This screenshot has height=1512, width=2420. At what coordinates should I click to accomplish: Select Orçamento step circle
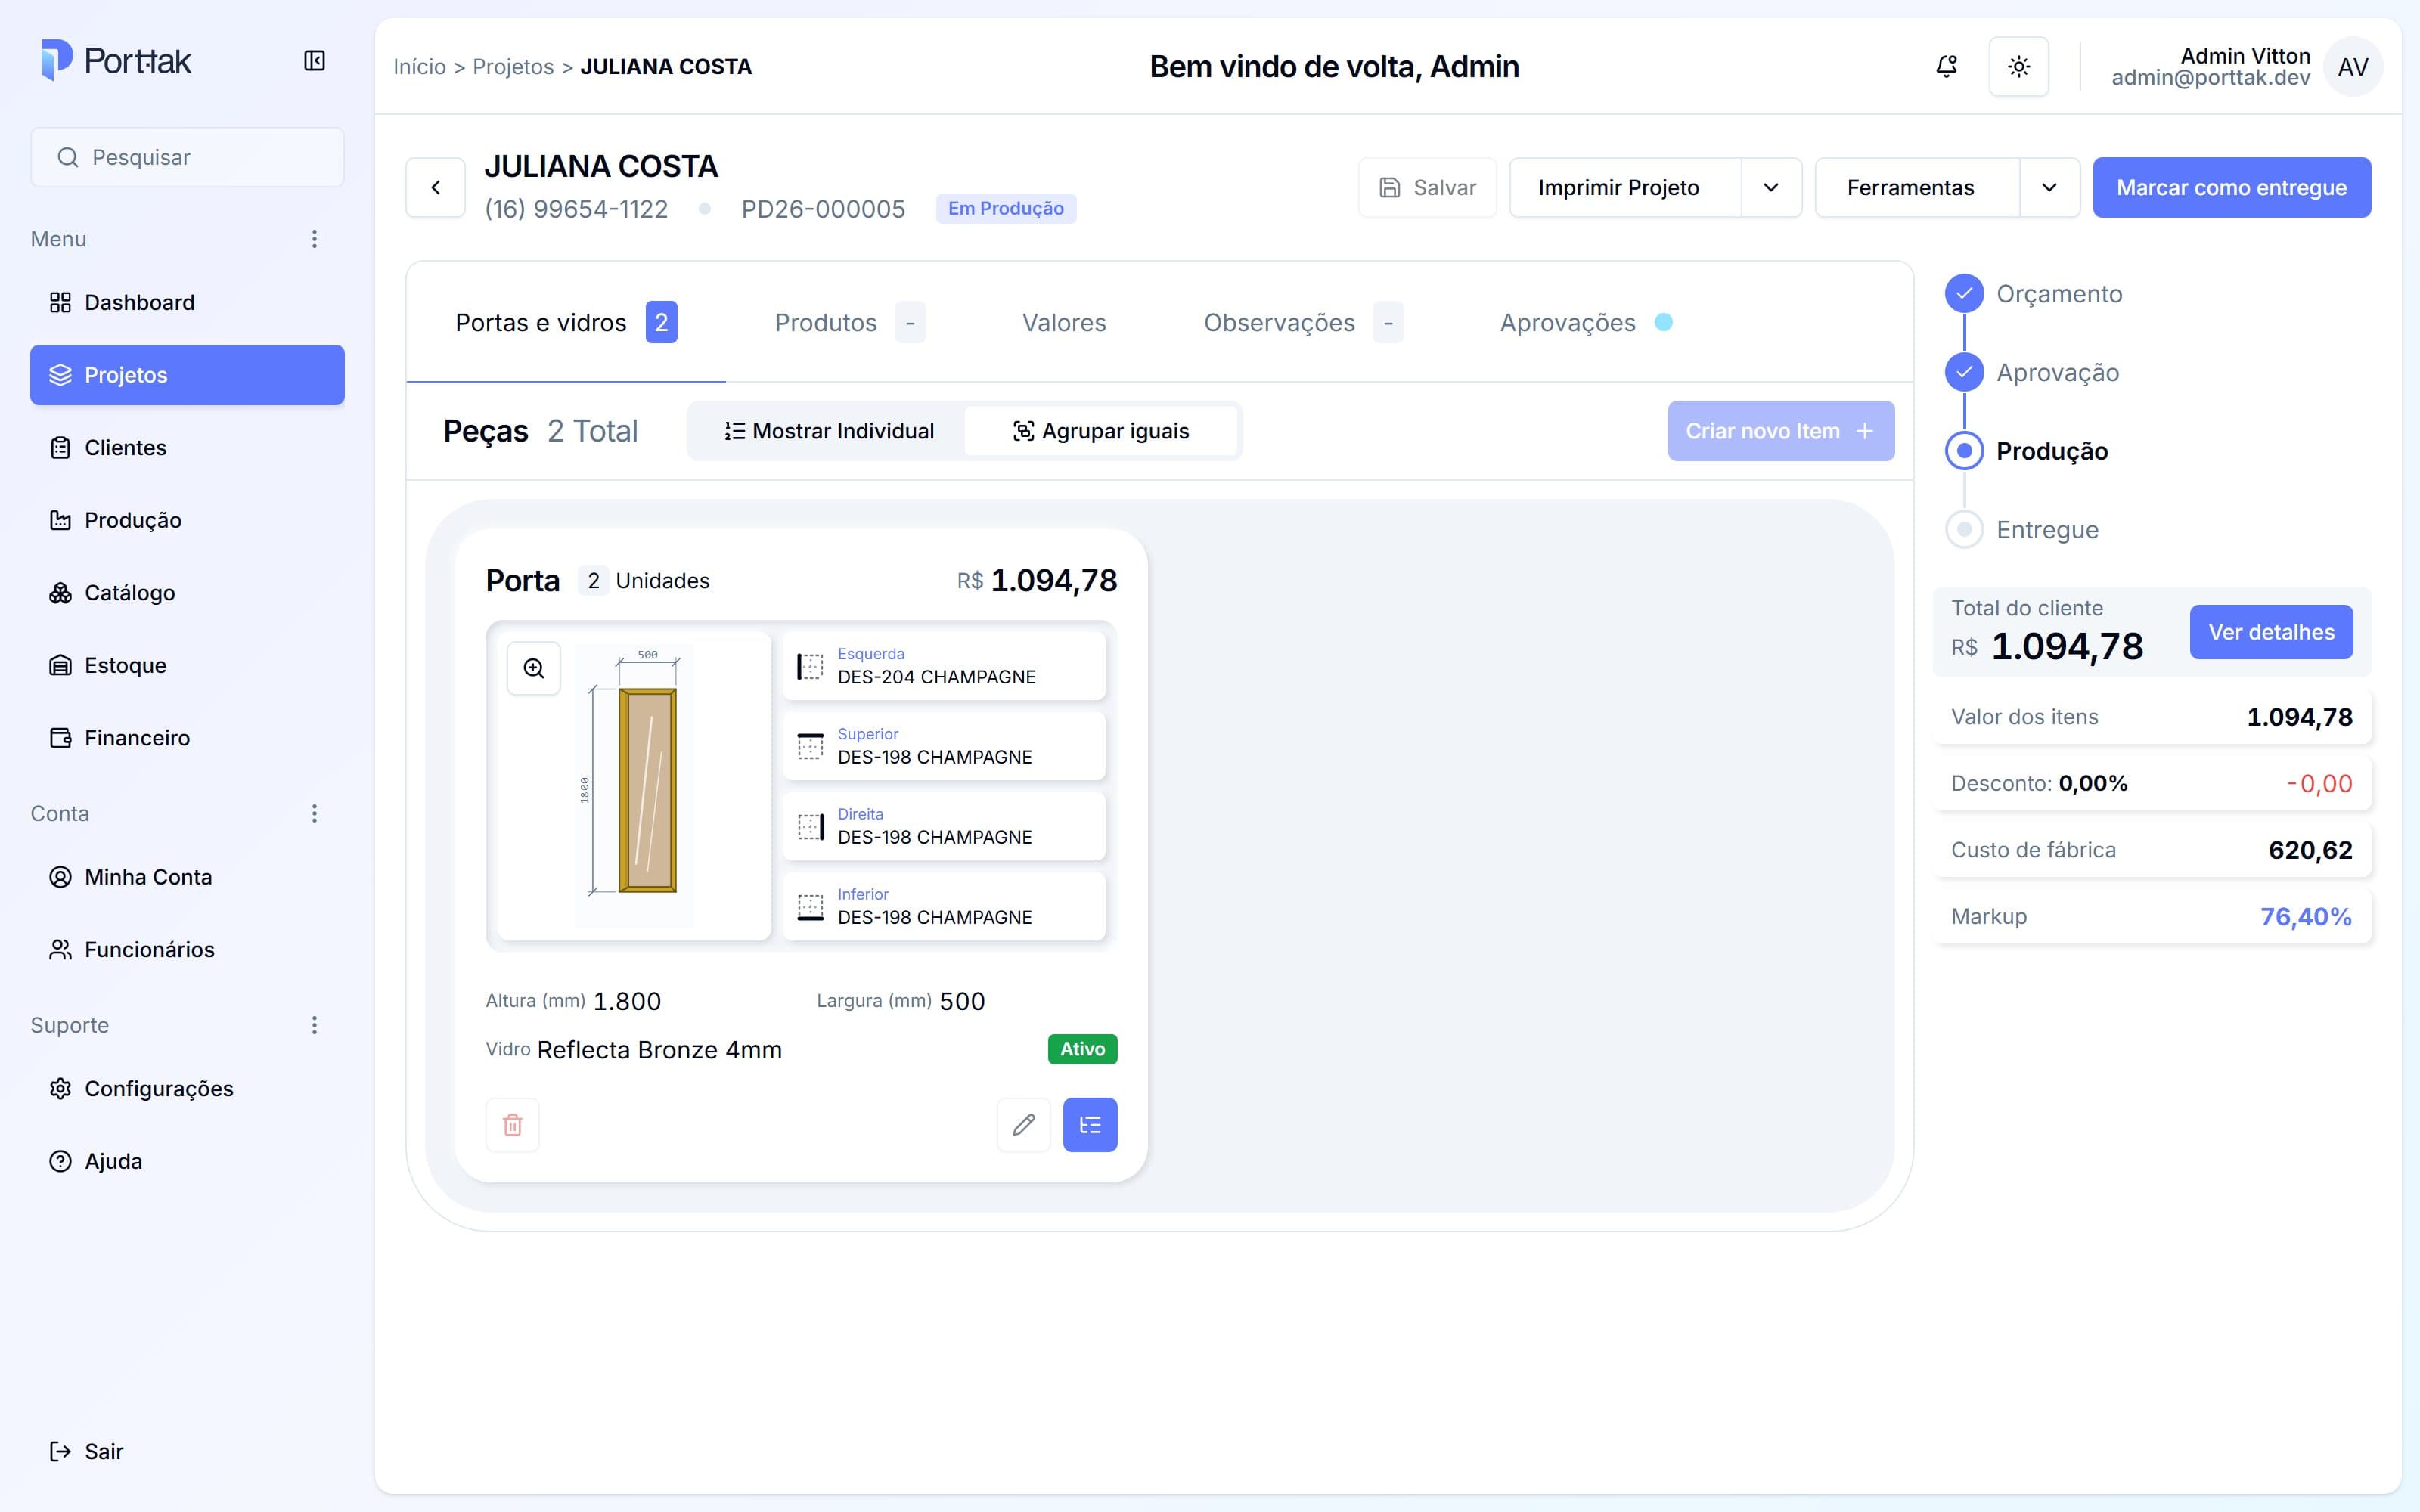[1964, 293]
